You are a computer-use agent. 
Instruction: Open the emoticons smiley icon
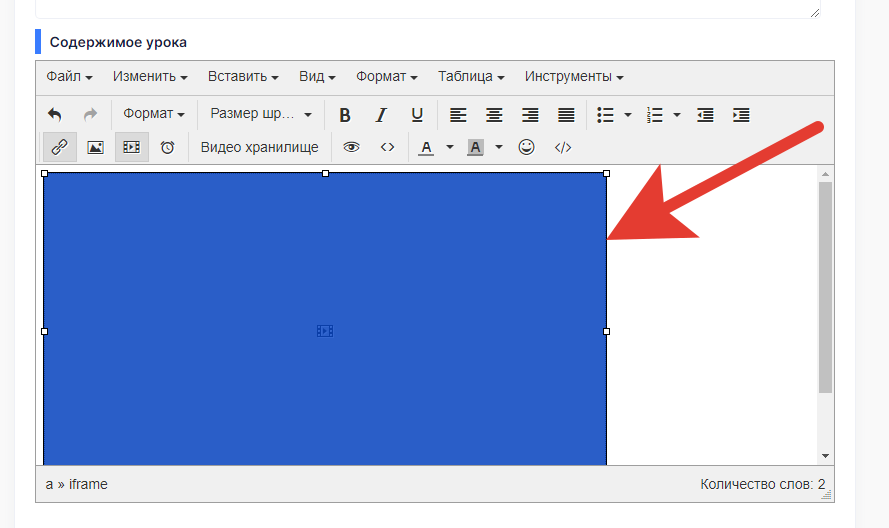[x=526, y=147]
